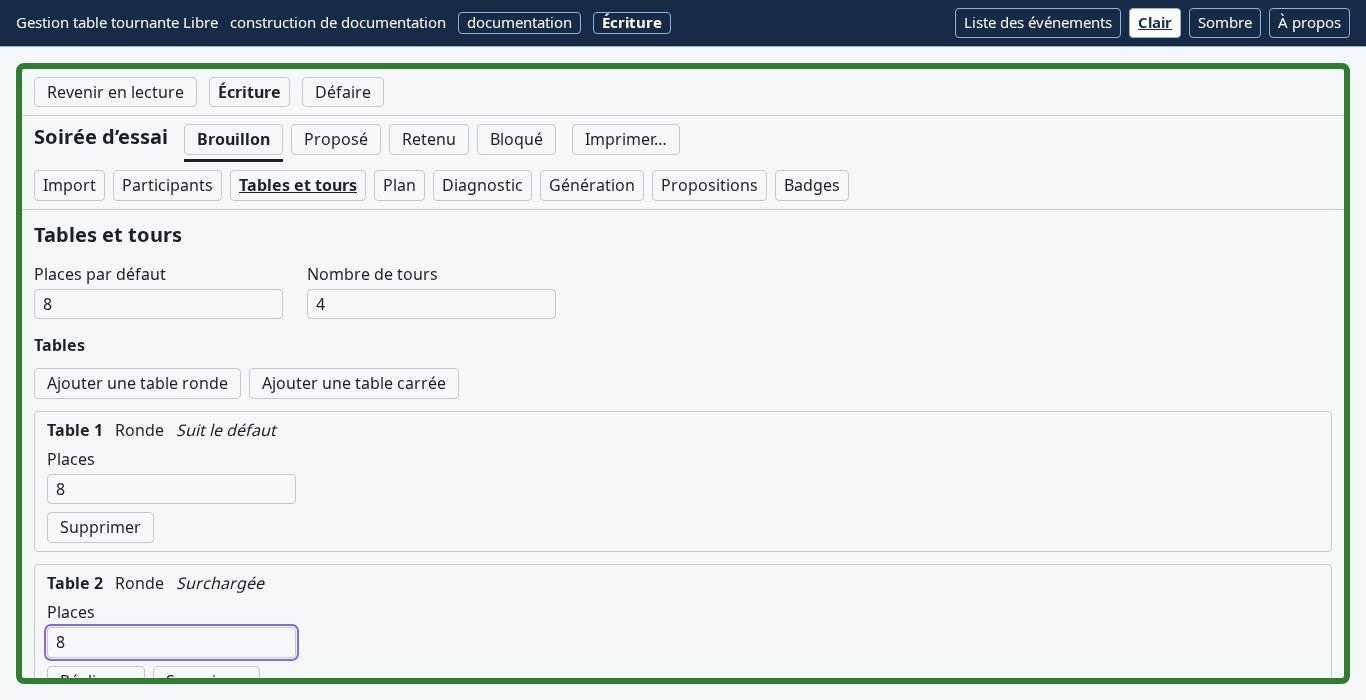Click Ajouter une table ronde

137,383
